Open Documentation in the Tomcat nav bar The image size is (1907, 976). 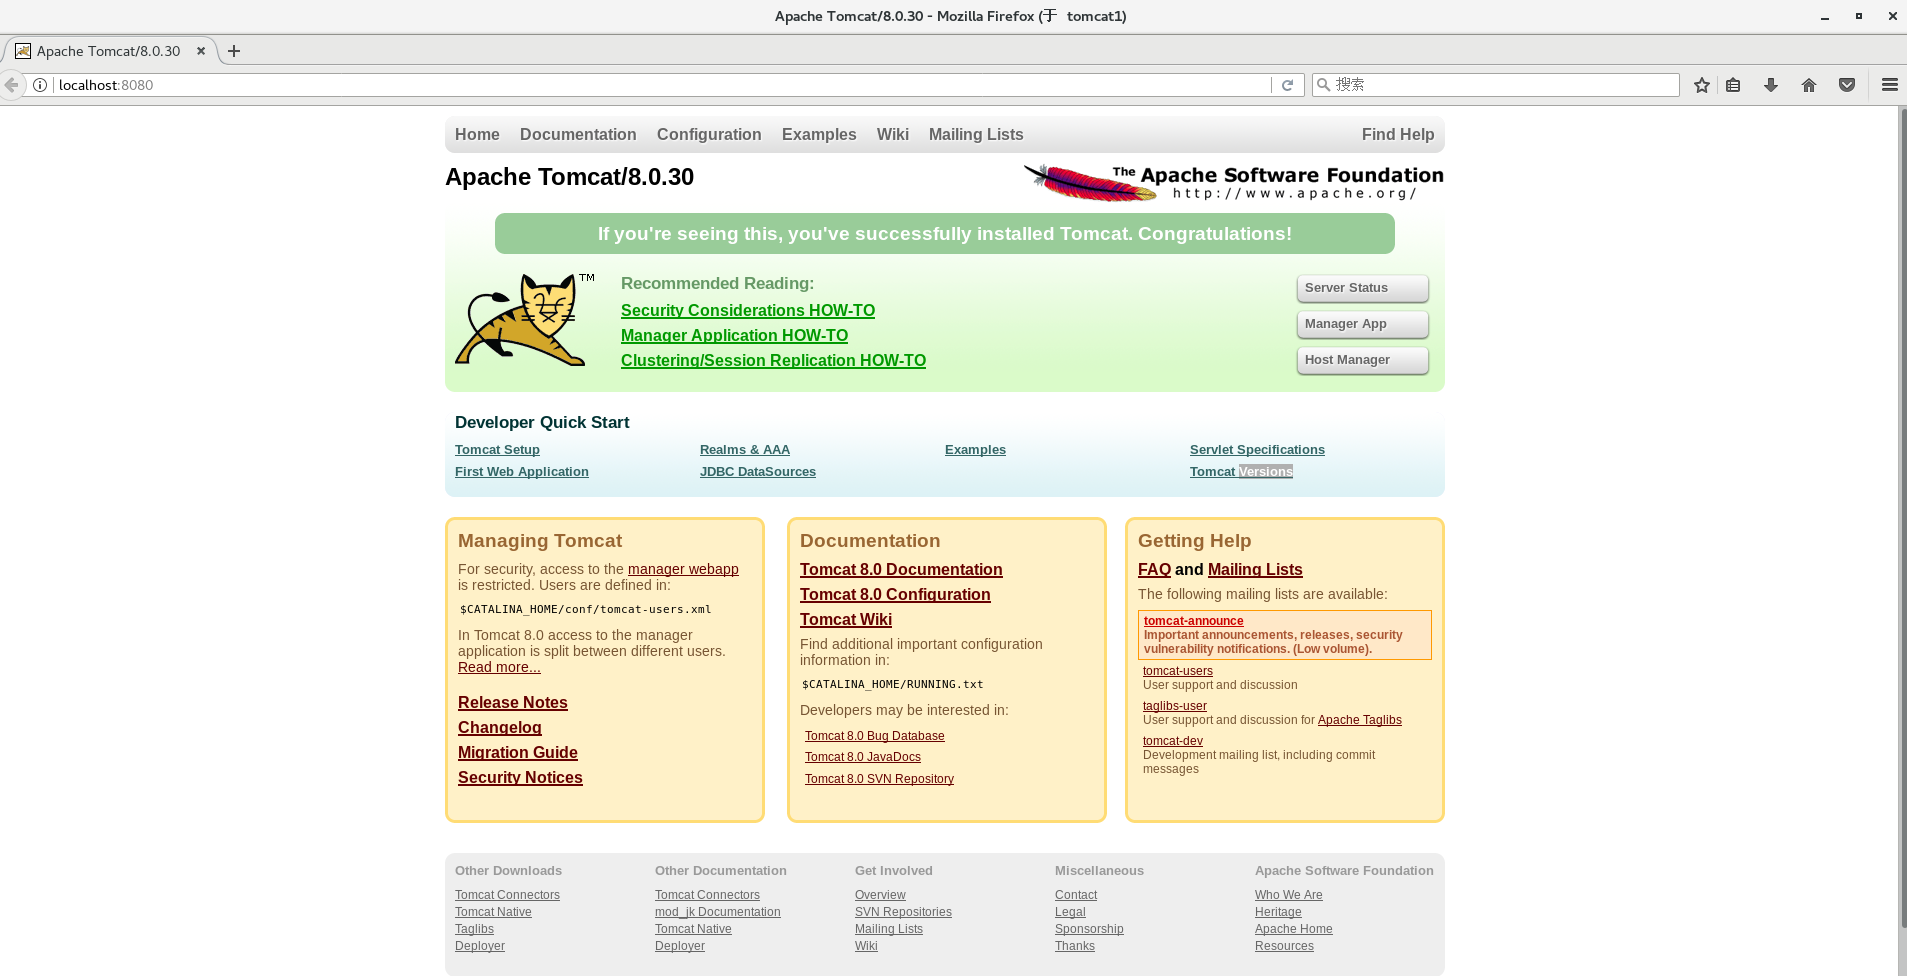[578, 134]
